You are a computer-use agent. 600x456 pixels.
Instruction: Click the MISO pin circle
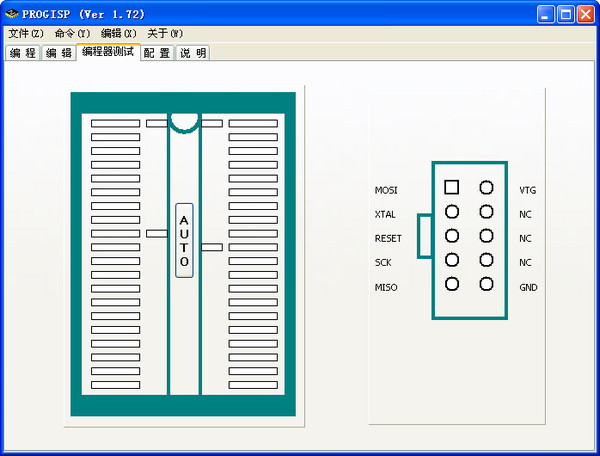[452, 284]
